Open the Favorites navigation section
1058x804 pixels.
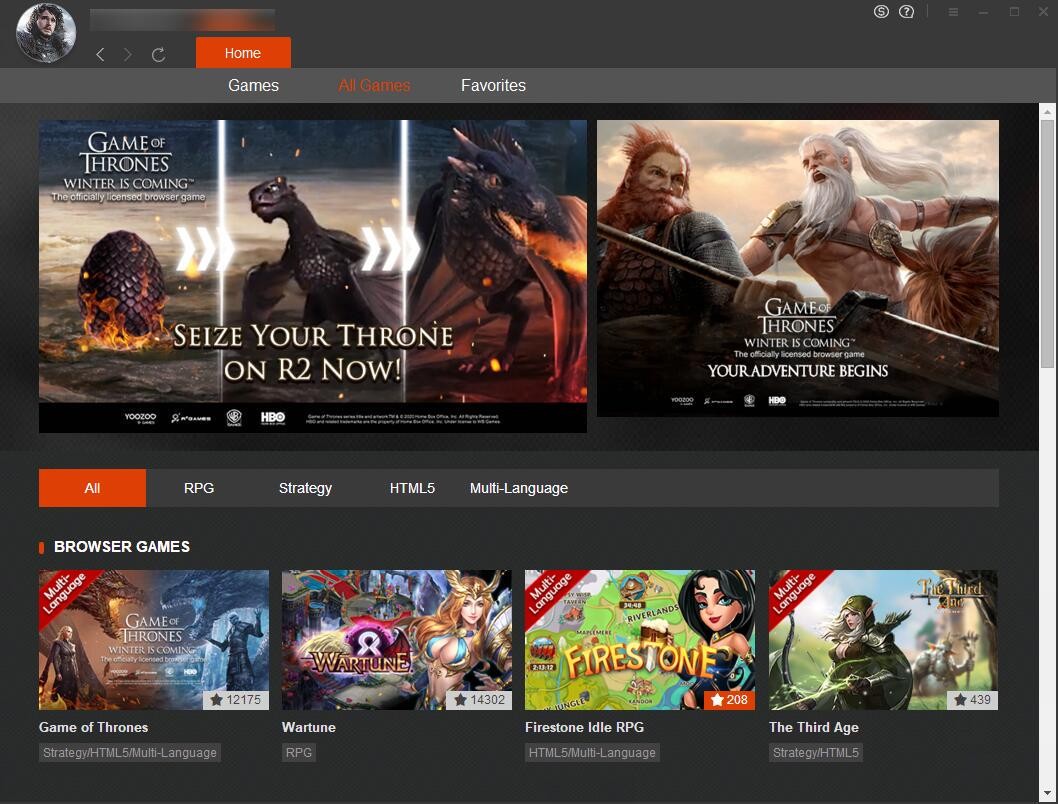click(493, 86)
